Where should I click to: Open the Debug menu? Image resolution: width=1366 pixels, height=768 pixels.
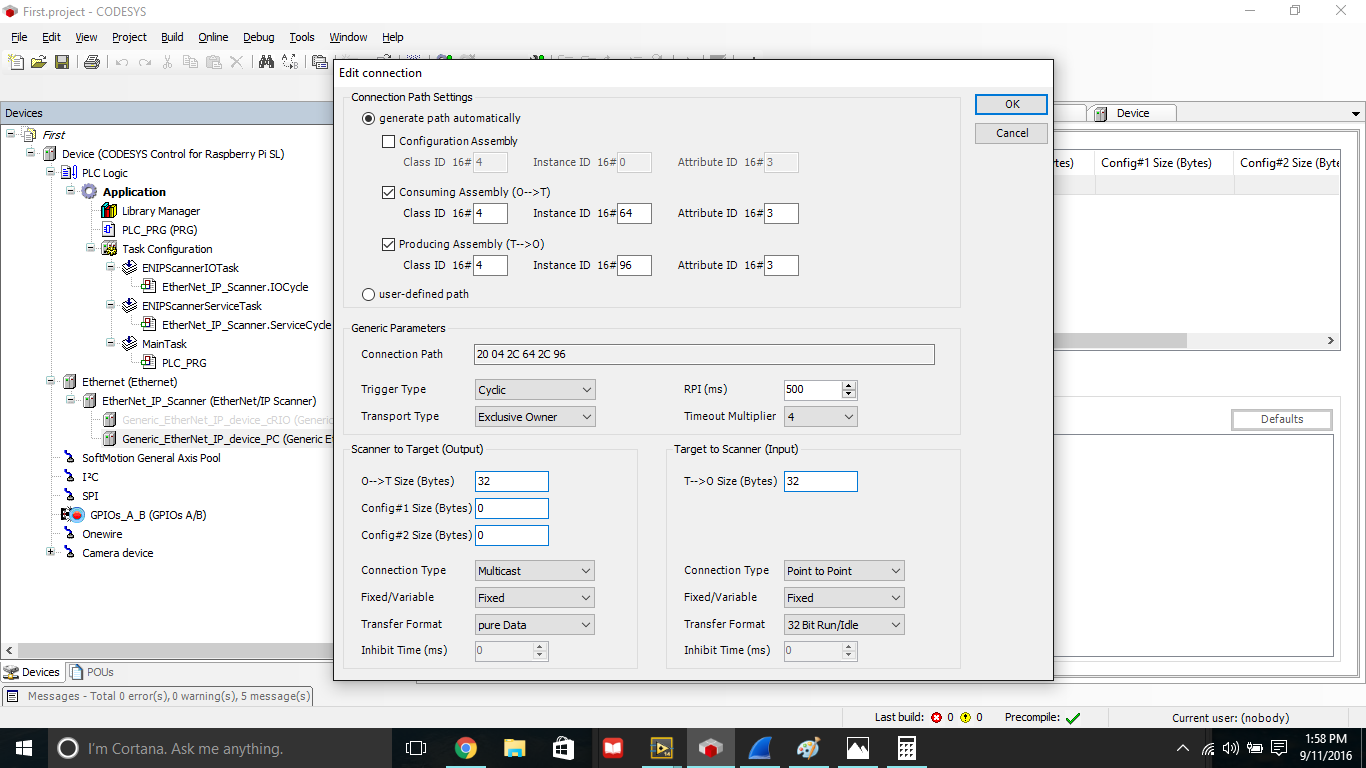(258, 37)
